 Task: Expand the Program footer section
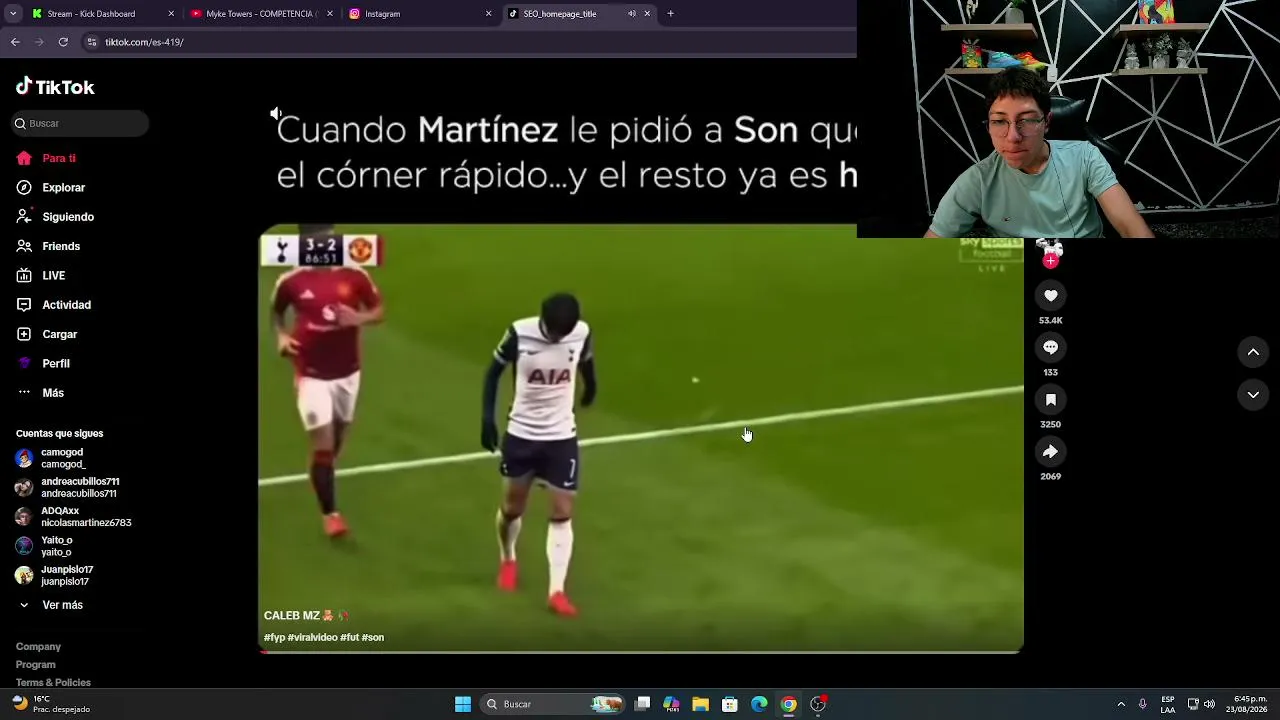[35, 665]
